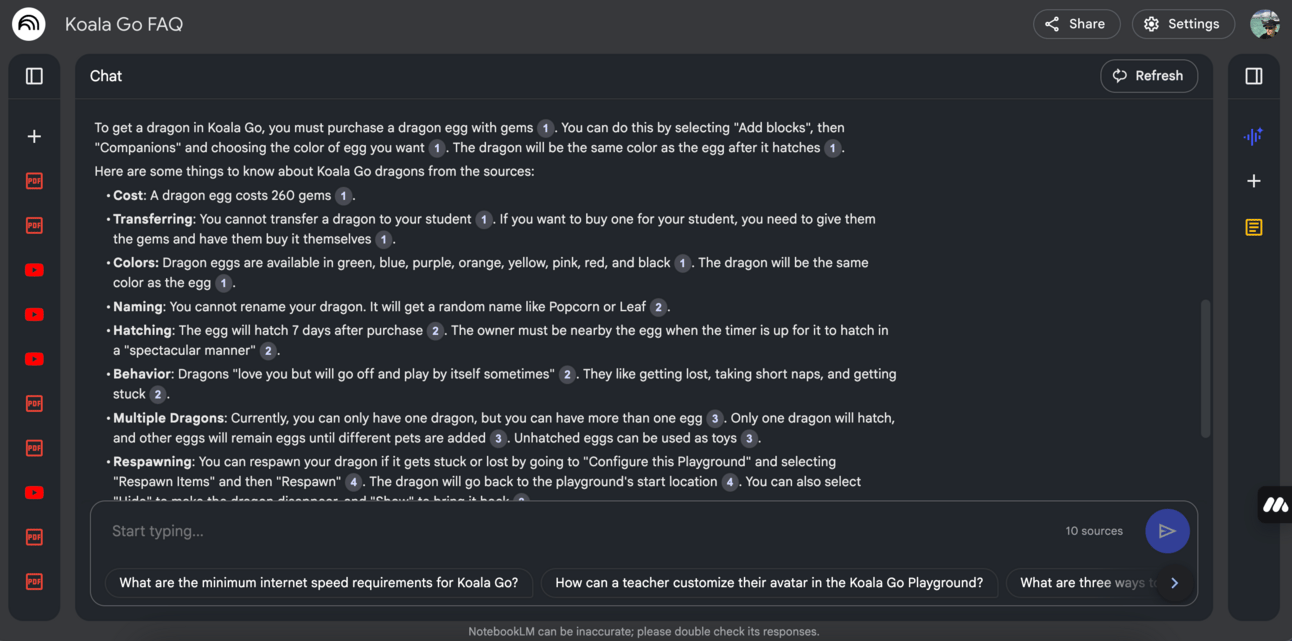
Task: Refresh the chat conversation
Action: tap(1148, 76)
